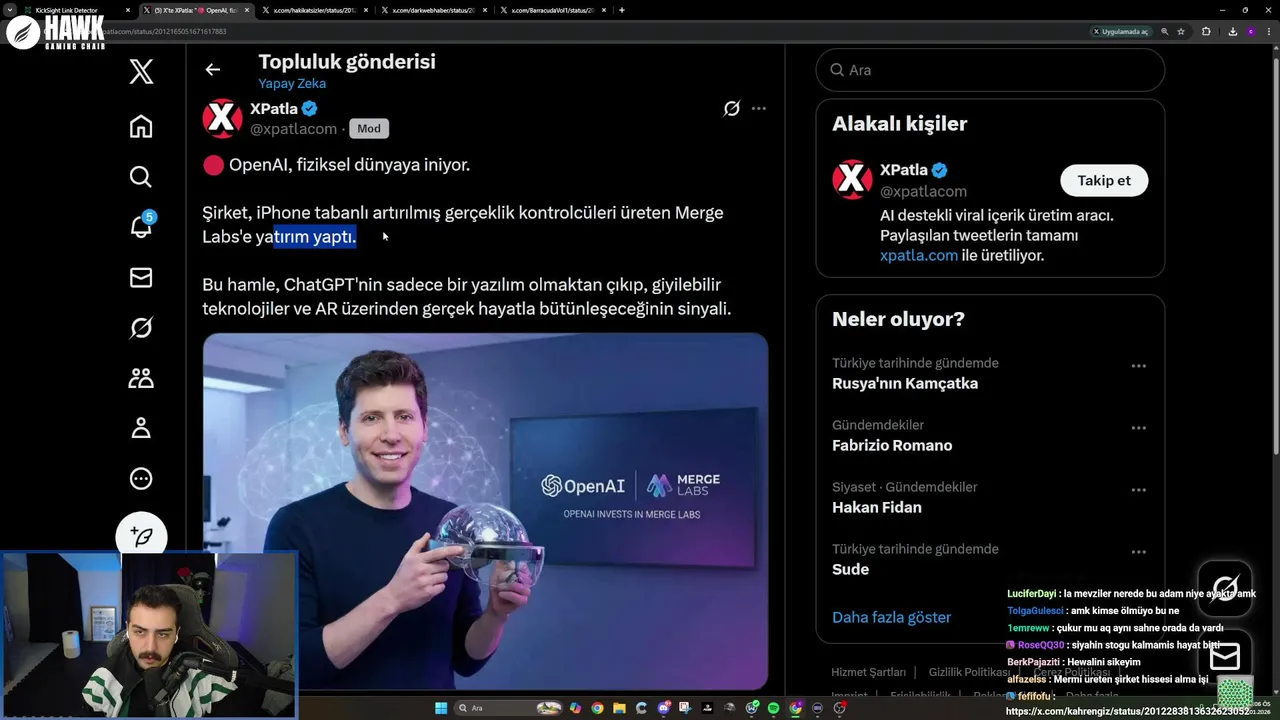
Task: Open the floating Grok button at right
Action: coord(1225,587)
